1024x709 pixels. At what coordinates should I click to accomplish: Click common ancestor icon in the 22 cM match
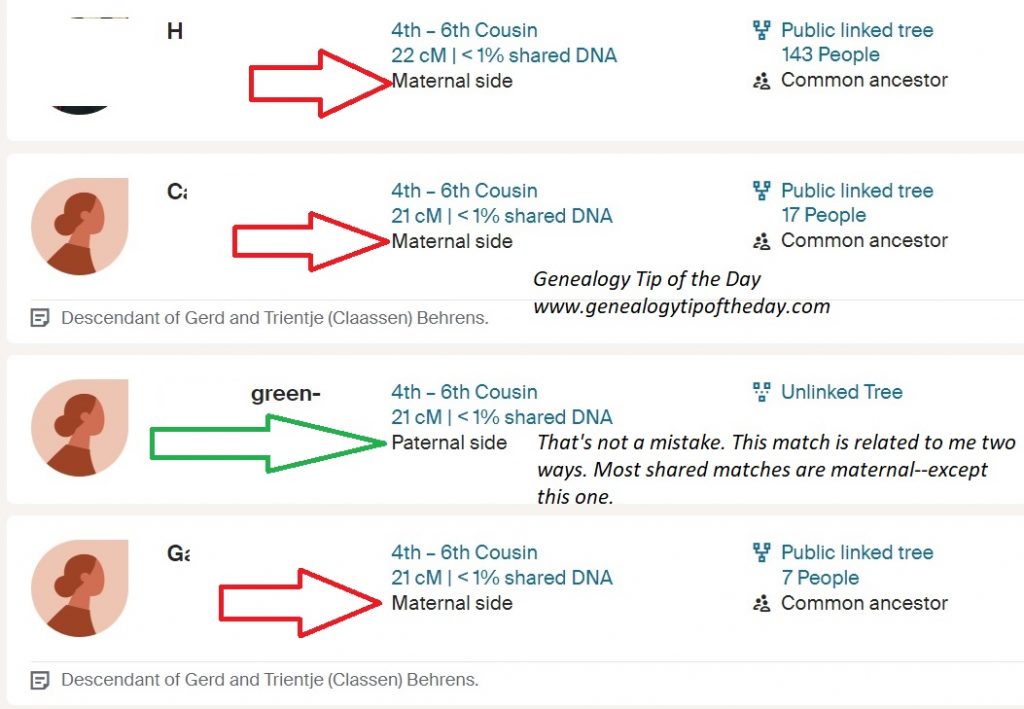pos(762,81)
